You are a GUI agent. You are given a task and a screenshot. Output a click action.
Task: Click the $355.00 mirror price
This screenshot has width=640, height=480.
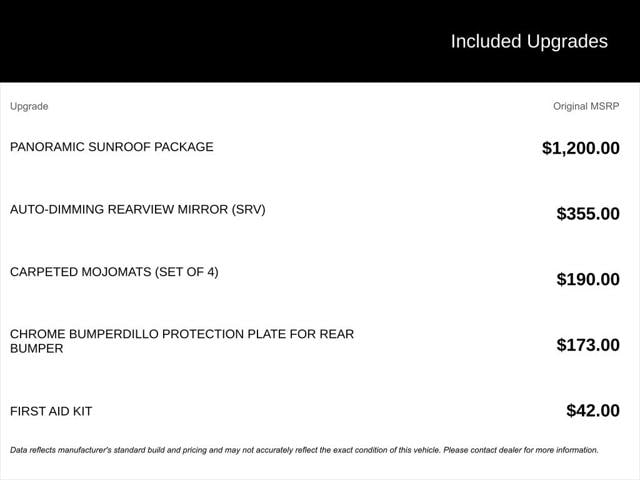588,213
